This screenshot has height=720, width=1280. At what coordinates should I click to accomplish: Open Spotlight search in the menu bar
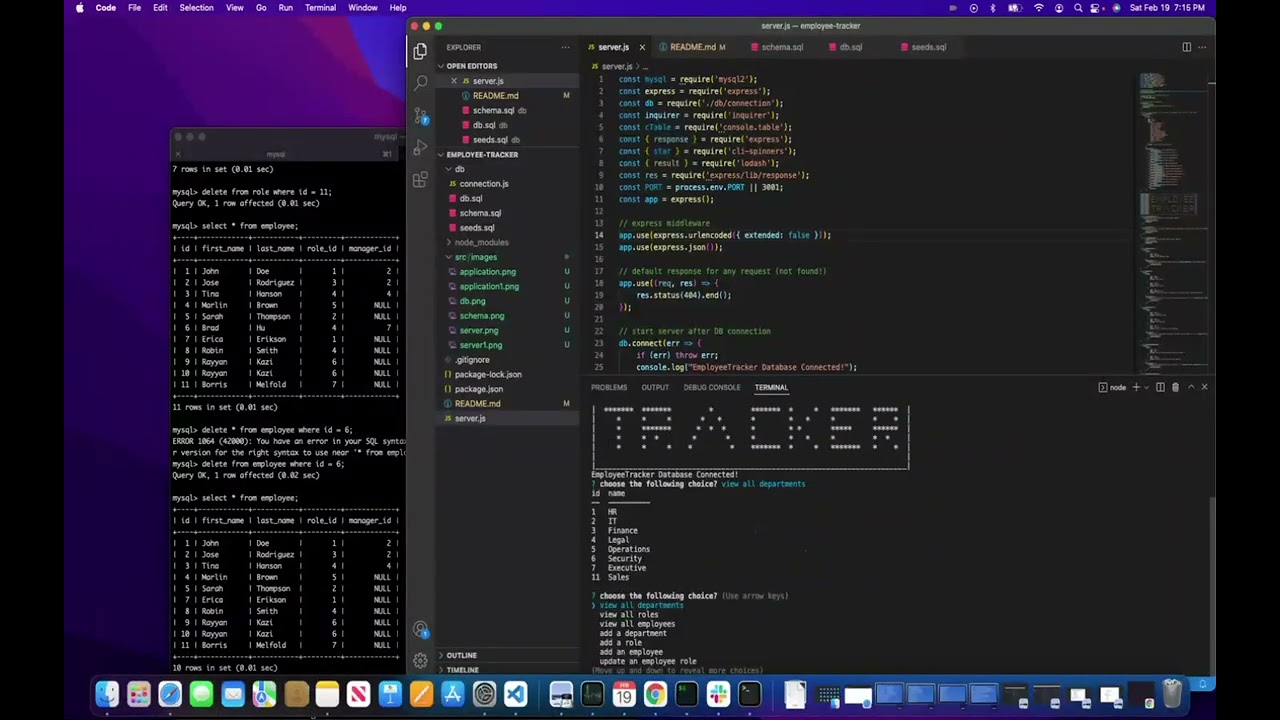1078,8
